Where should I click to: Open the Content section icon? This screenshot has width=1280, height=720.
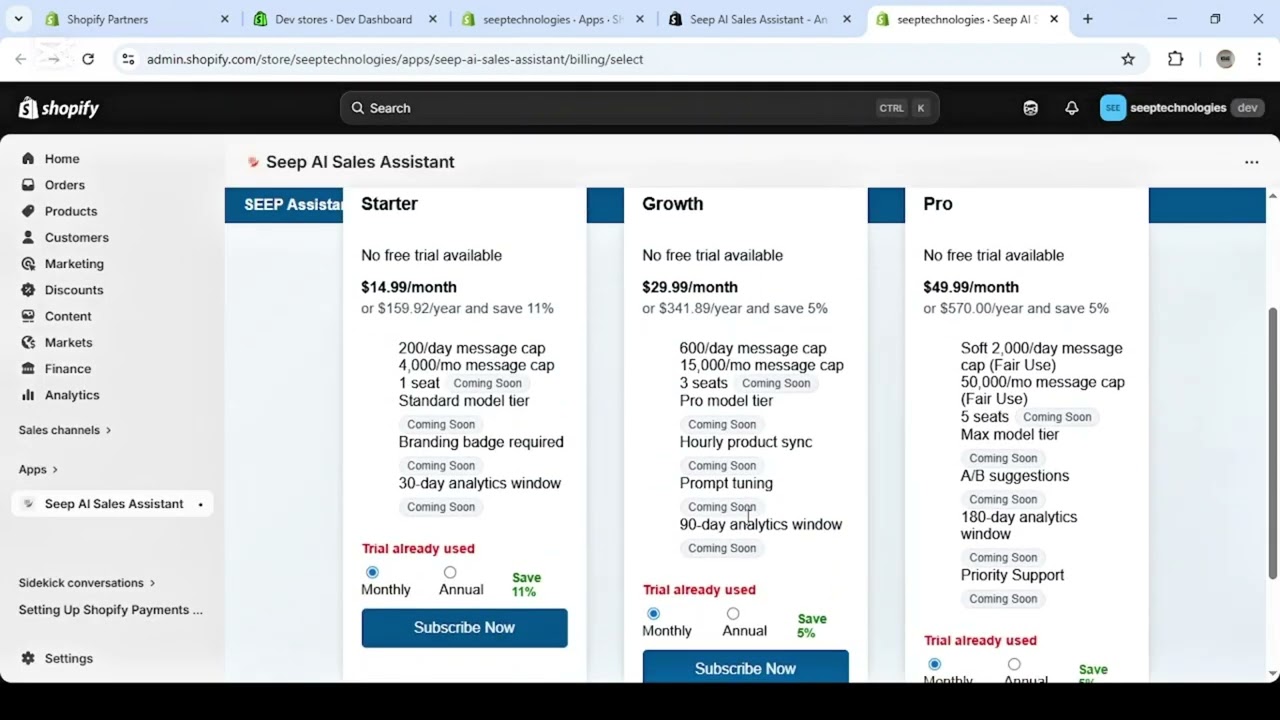tap(28, 316)
